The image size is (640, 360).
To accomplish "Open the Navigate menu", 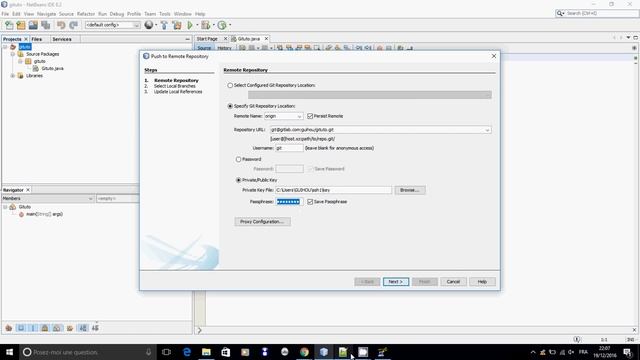I will coord(47,14).
